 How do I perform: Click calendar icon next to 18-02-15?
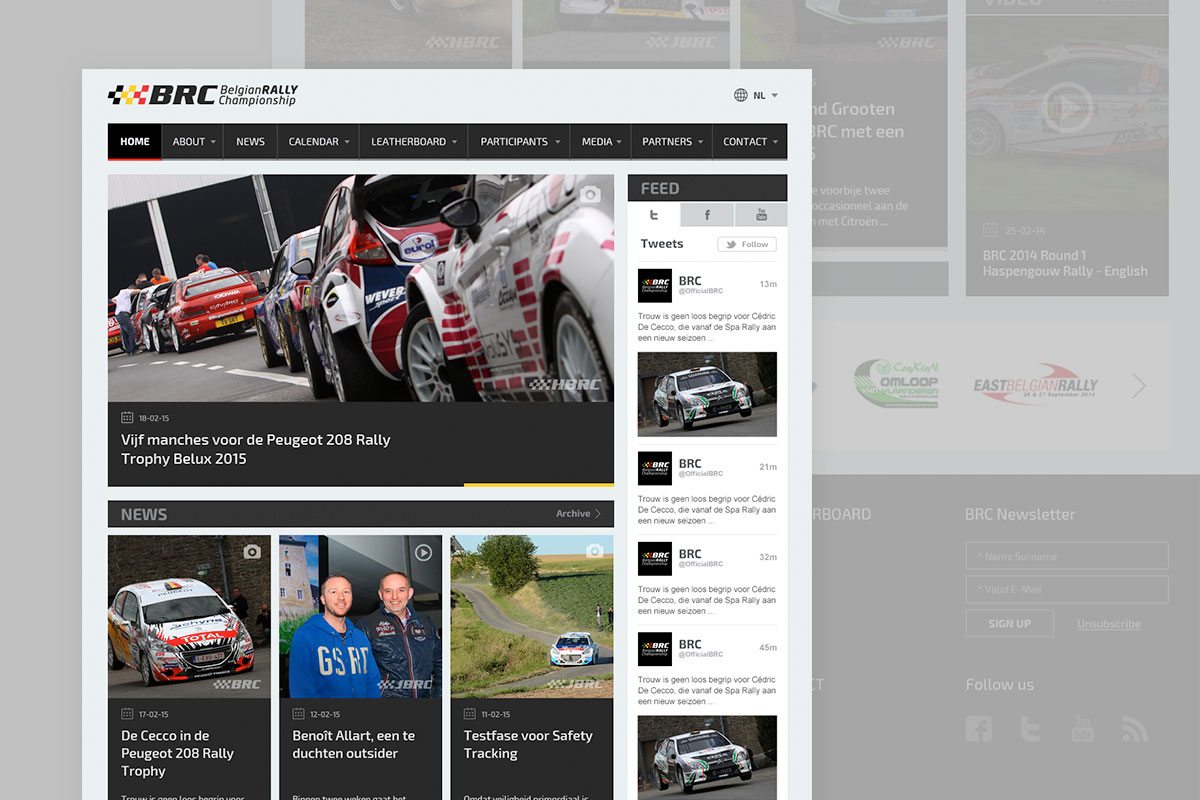(127, 417)
